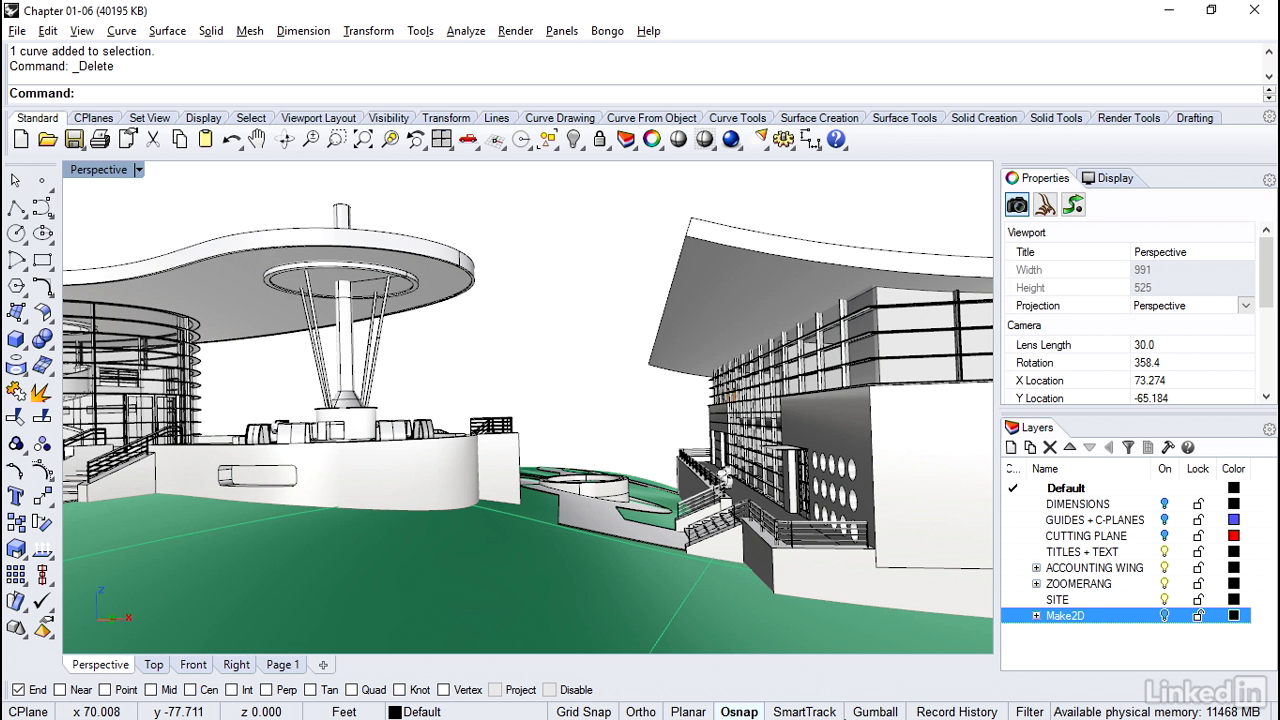The image size is (1280, 720).
Task: Open the Perspective viewport title dropdown arrow
Action: coord(139,170)
